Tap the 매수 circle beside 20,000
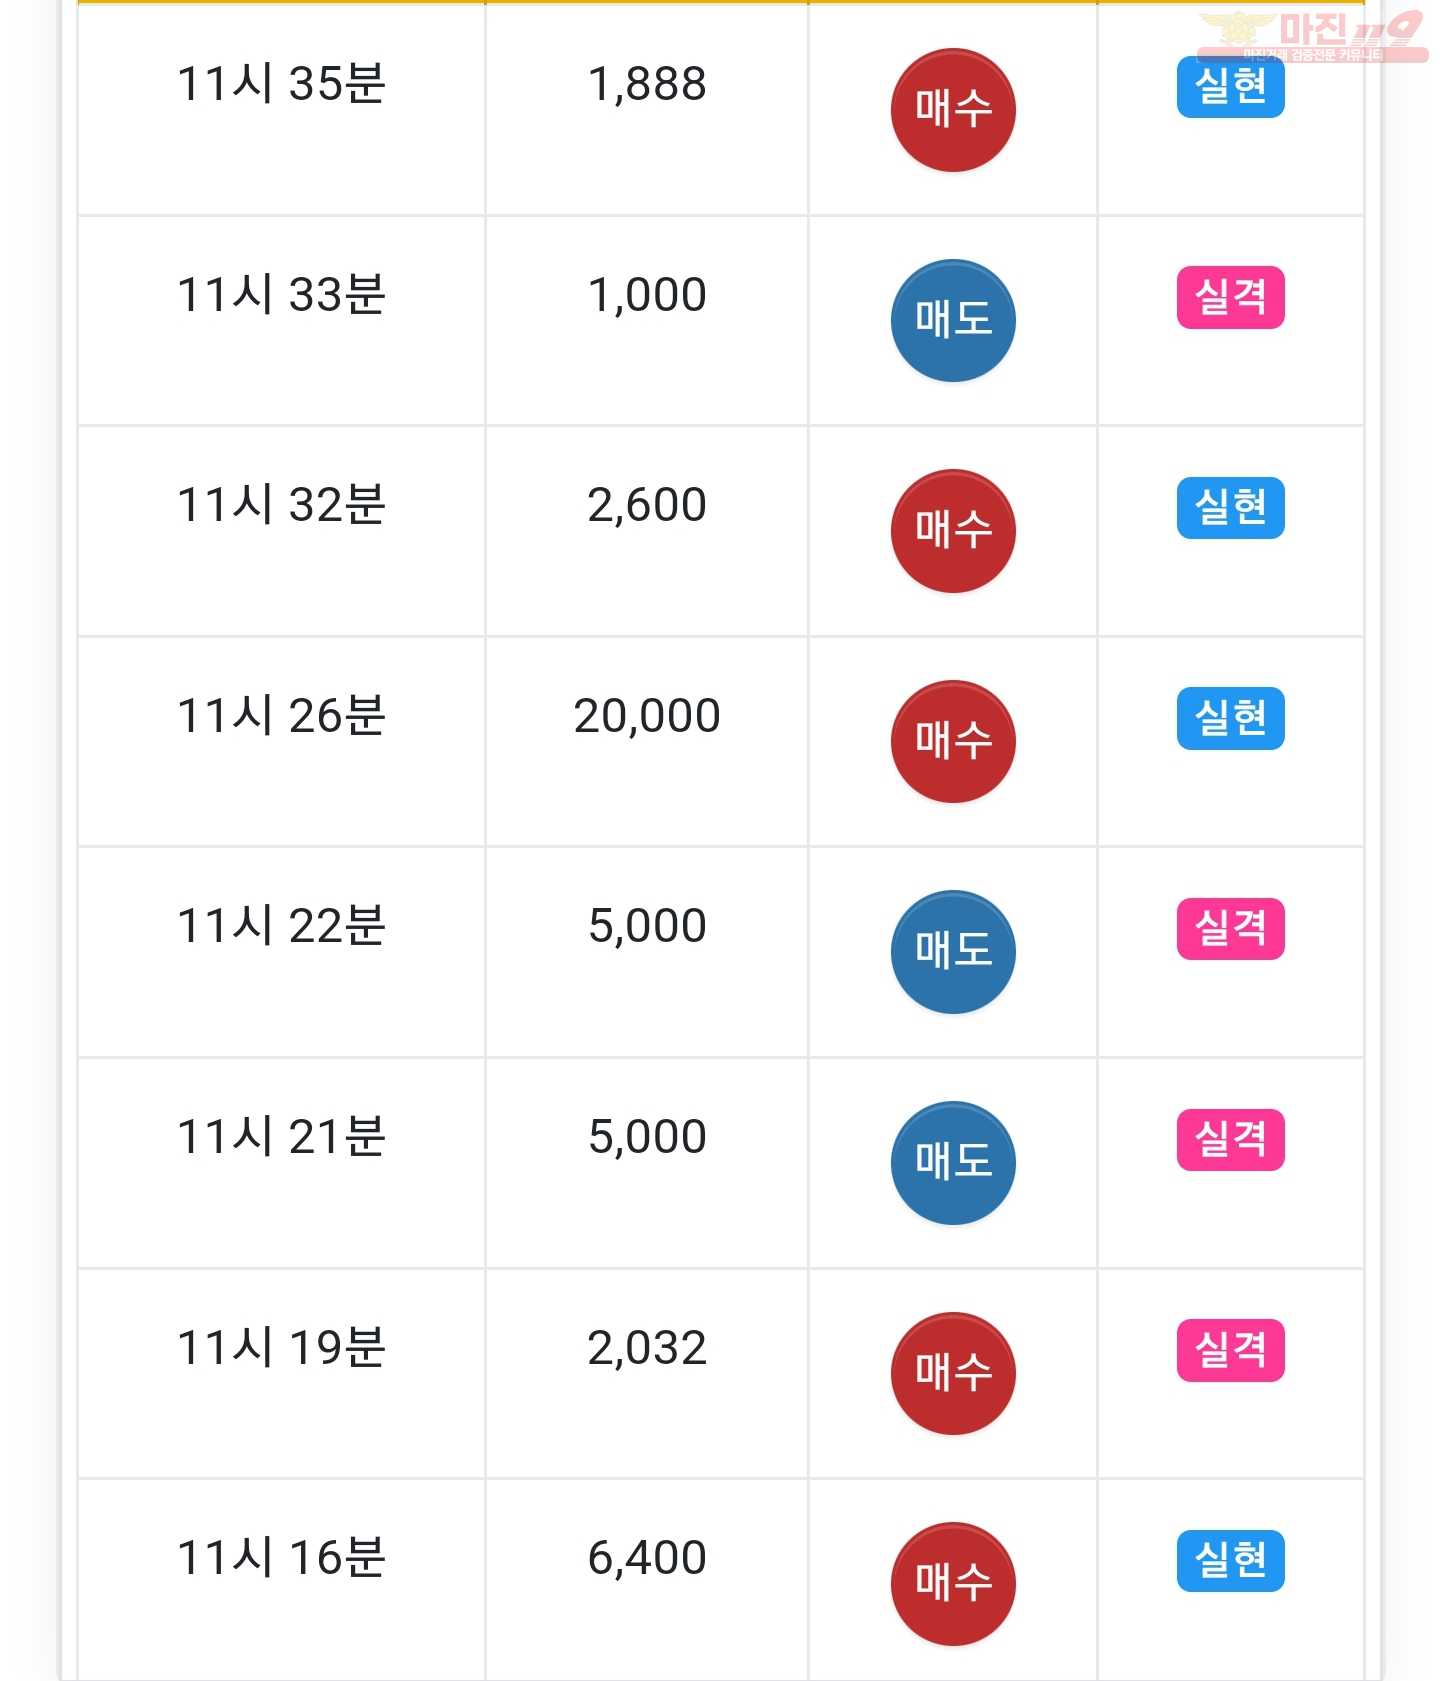1440x1681 pixels. coord(952,741)
